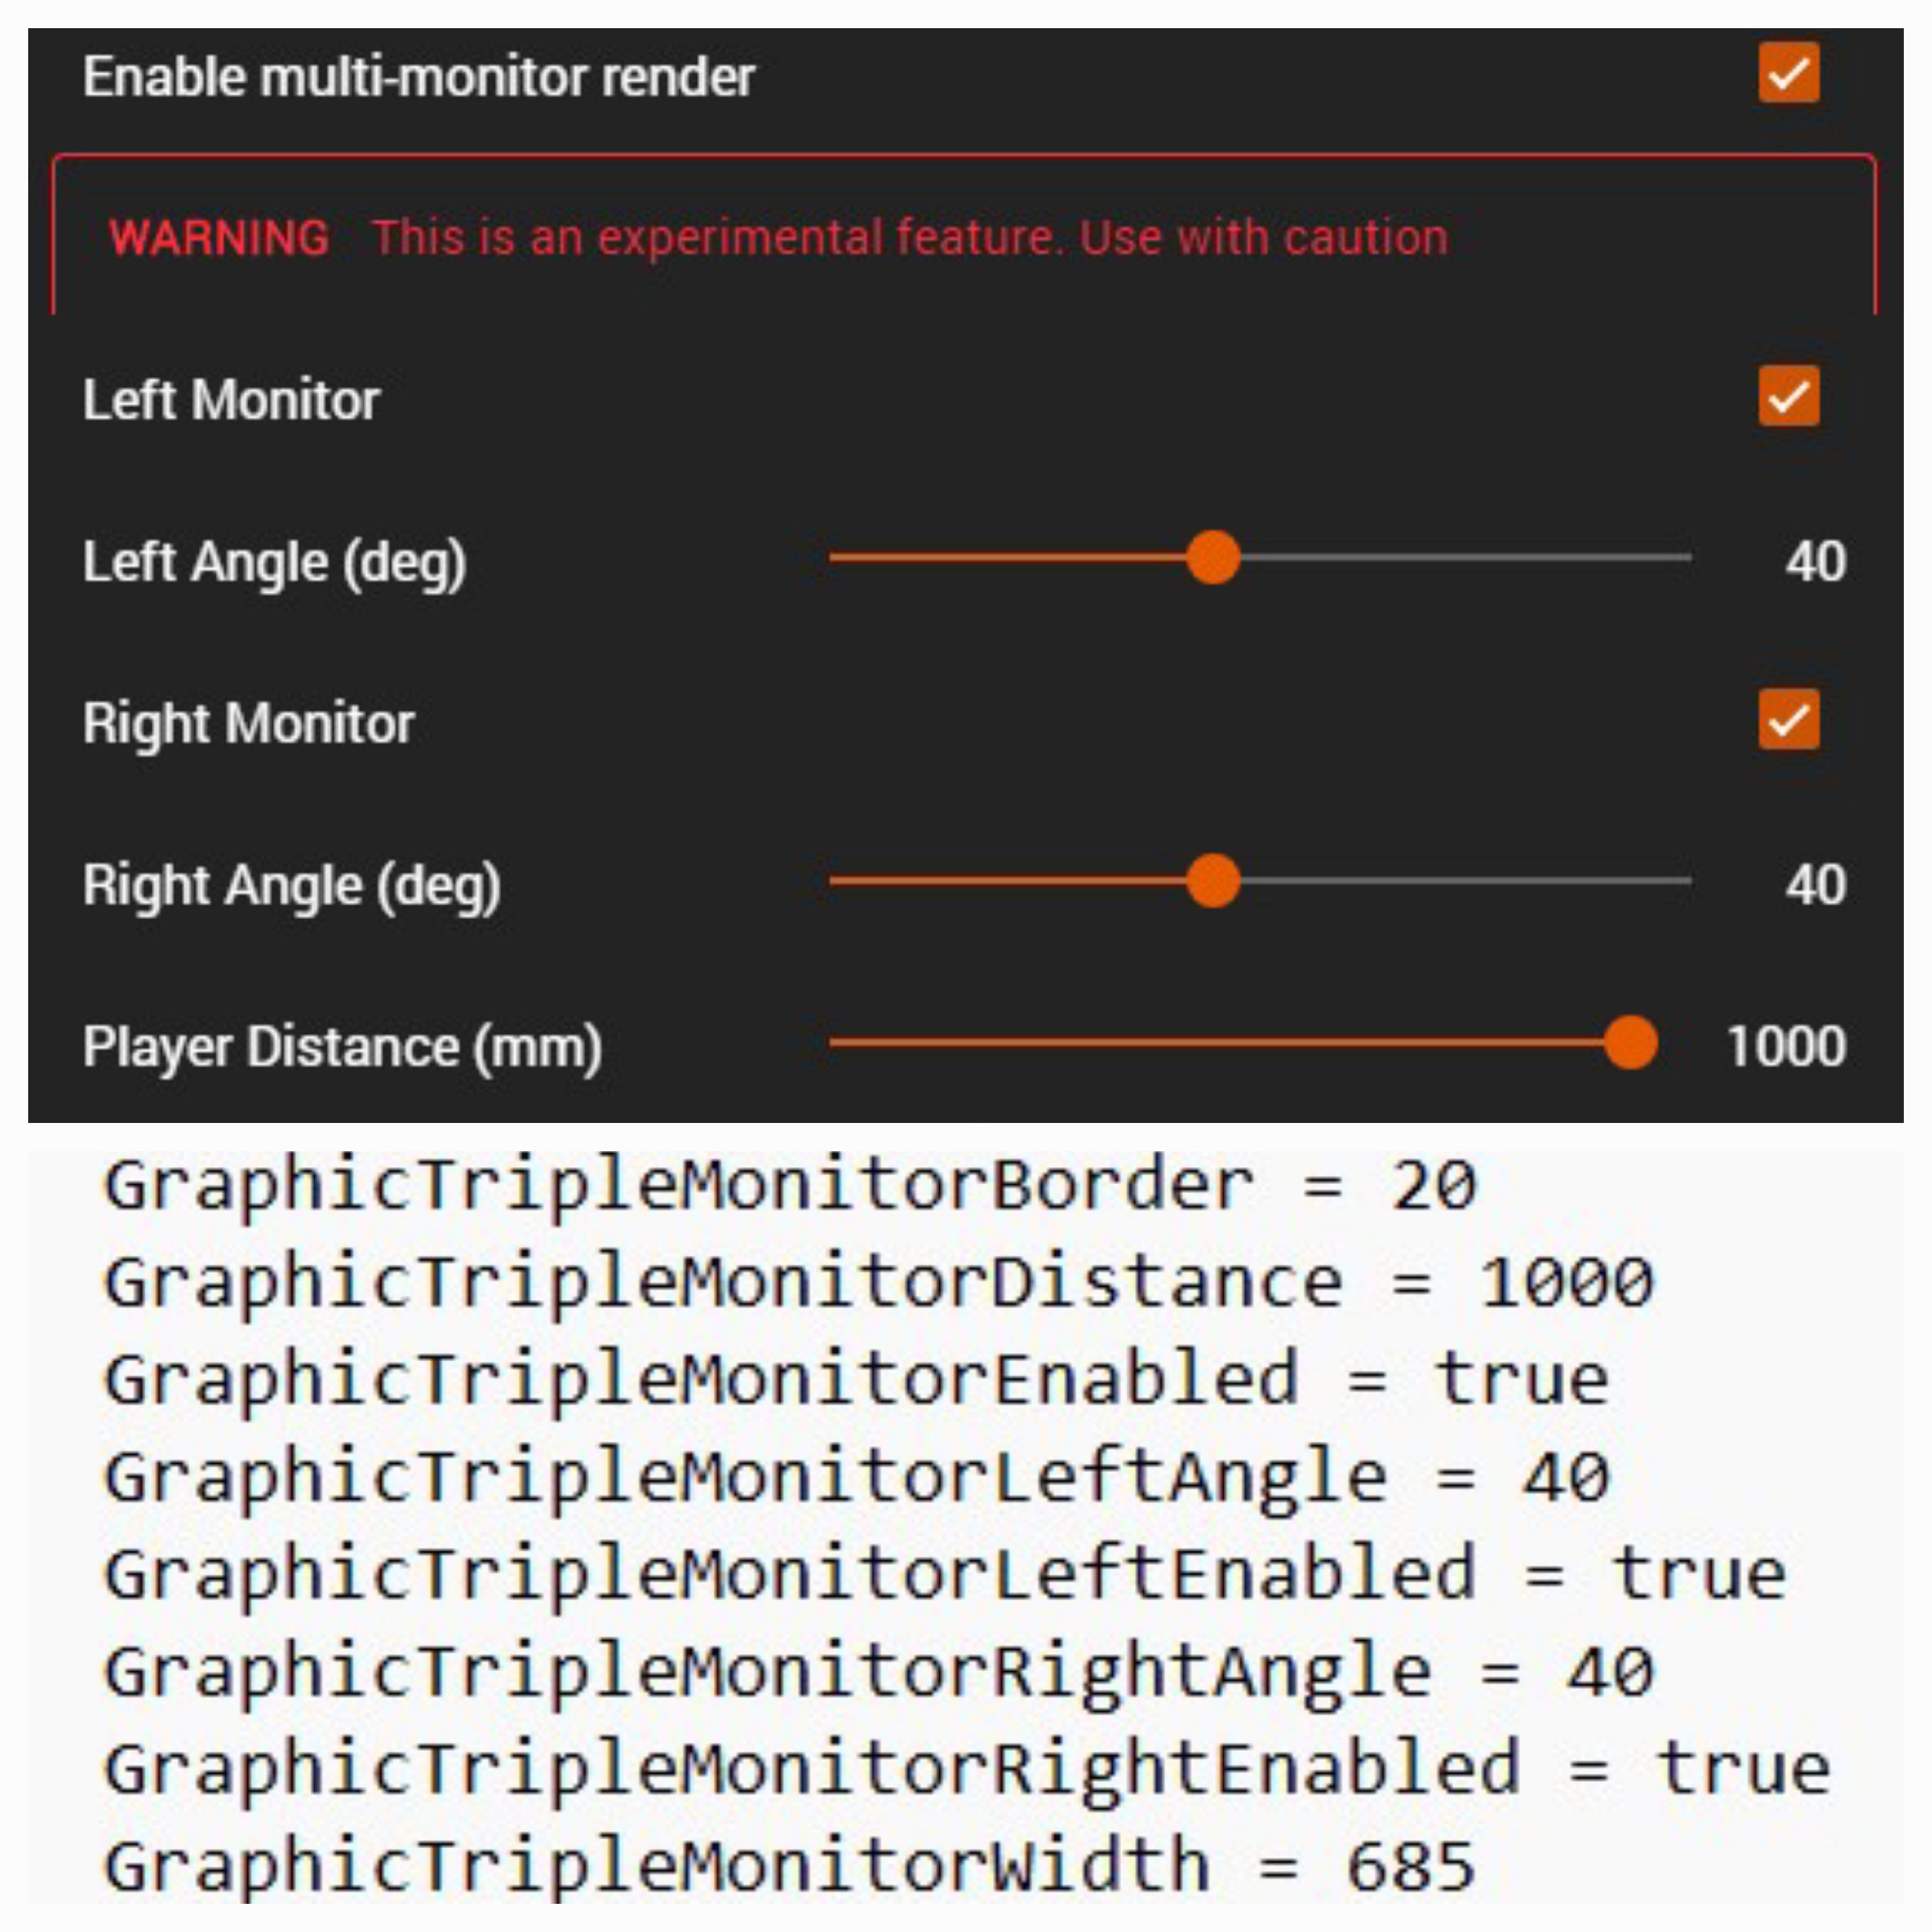Click the Left Angle value 40
Screen dimensions: 1932x1932
point(1815,562)
